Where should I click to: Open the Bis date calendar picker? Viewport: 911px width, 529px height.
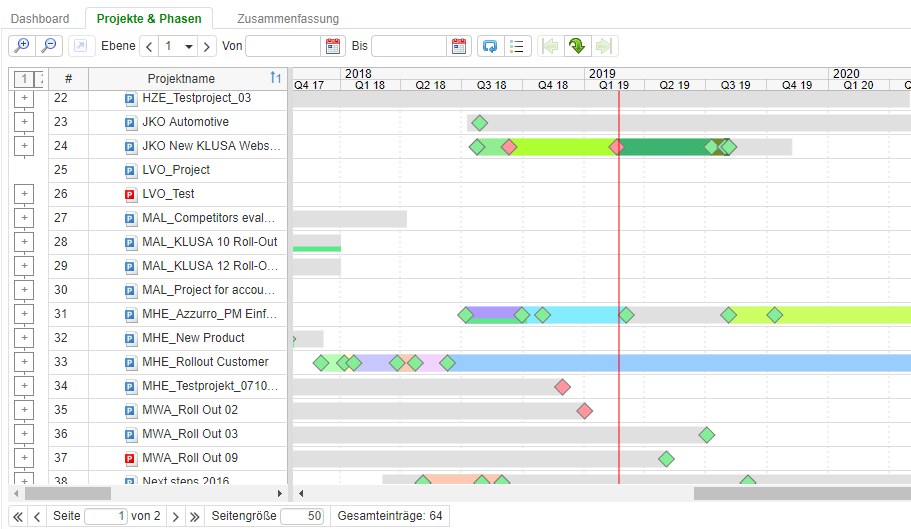point(459,46)
